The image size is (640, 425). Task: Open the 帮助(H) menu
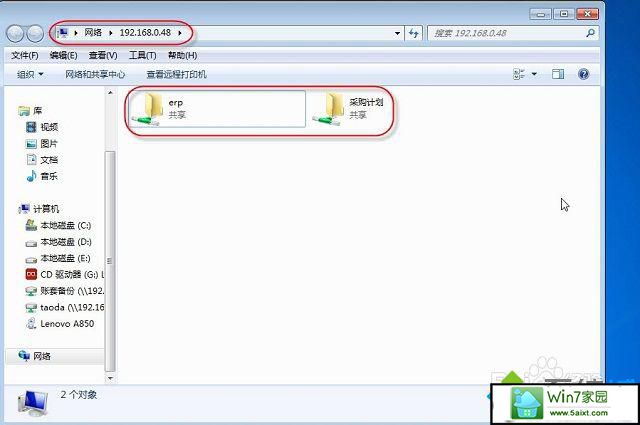pos(182,55)
